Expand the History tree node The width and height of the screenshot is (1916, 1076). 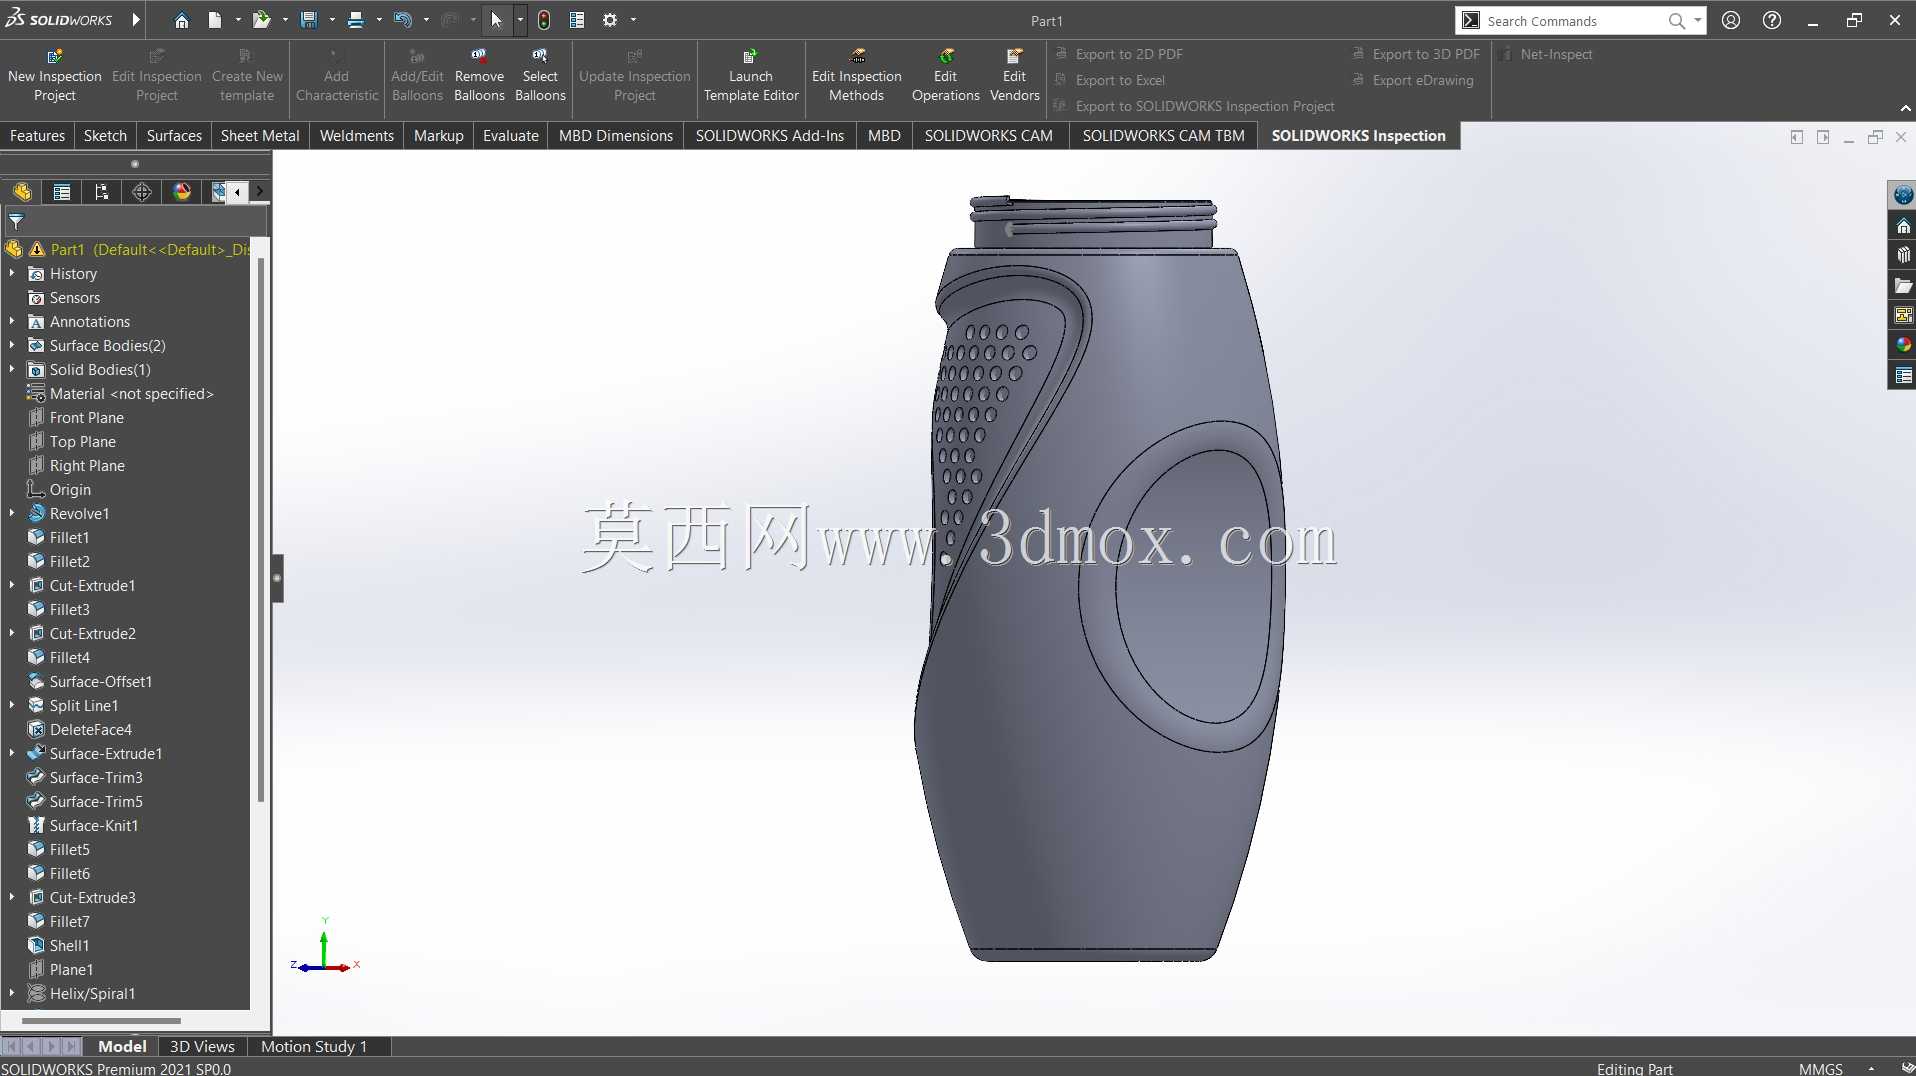(12, 273)
